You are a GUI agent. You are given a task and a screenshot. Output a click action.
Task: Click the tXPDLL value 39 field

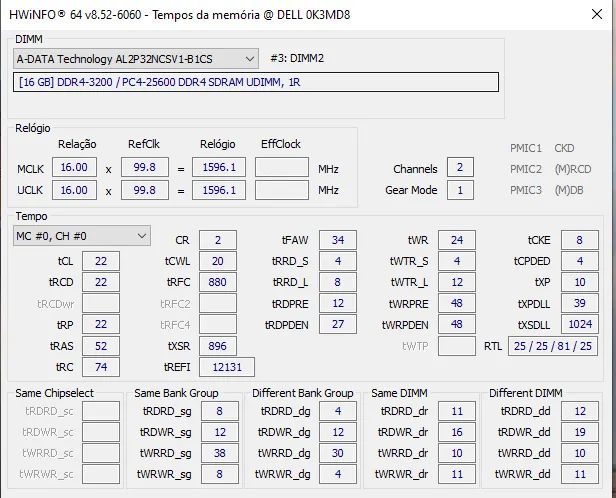click(x=580, y=303)
